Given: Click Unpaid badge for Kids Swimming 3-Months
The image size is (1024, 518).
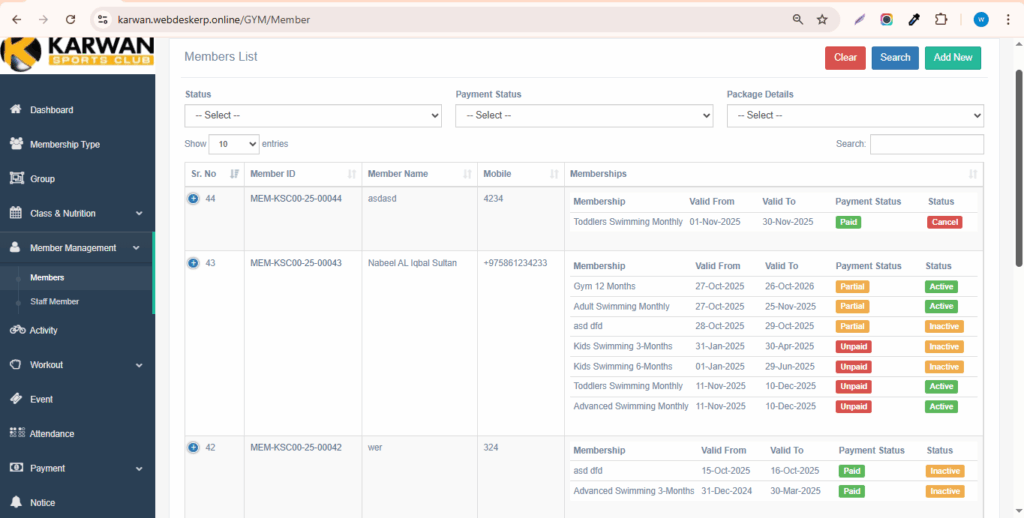Looking at the screenshot, I should 854,346.
